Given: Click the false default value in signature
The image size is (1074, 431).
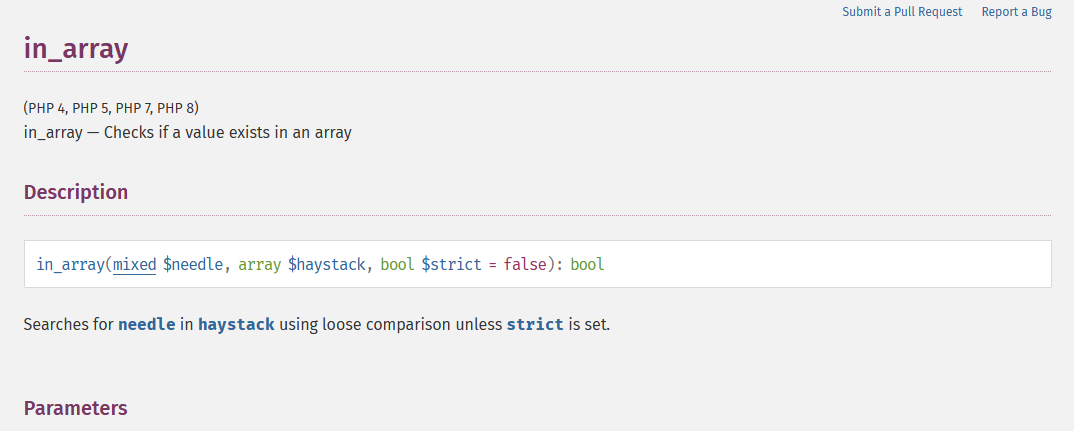Looking at the screenshot, I should pyautogui.click(x=525, y=265).
